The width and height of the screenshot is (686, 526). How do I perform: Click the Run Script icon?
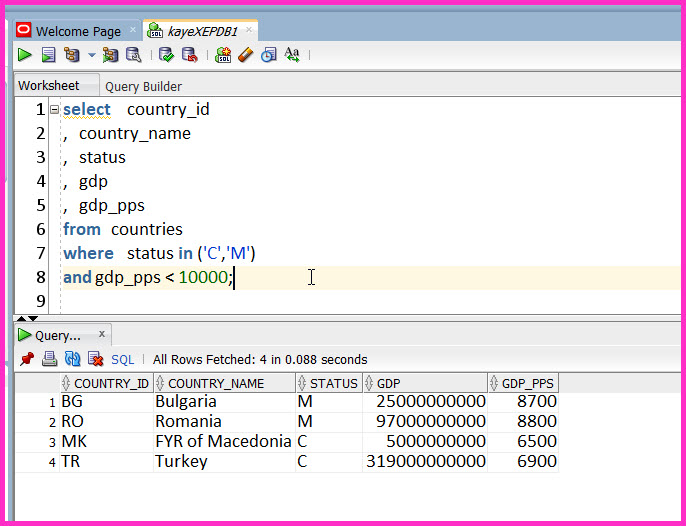click(49, 55)
